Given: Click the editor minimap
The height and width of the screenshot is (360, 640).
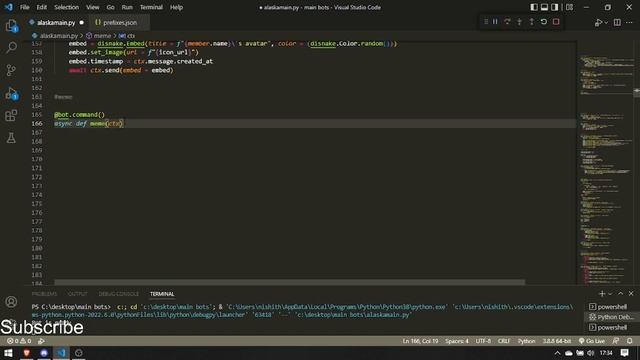Looking at the screenshot, I should [606, 163].
